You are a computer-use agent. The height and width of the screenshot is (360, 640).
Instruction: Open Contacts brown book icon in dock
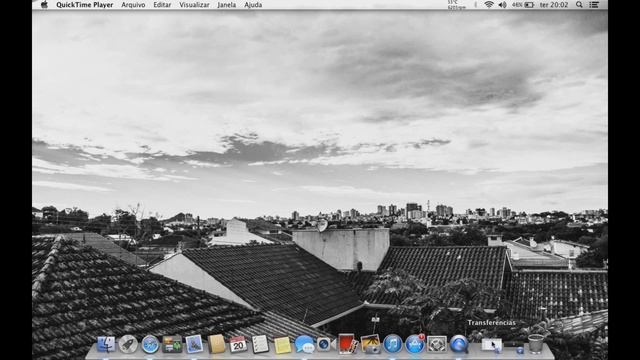(216, 344)
